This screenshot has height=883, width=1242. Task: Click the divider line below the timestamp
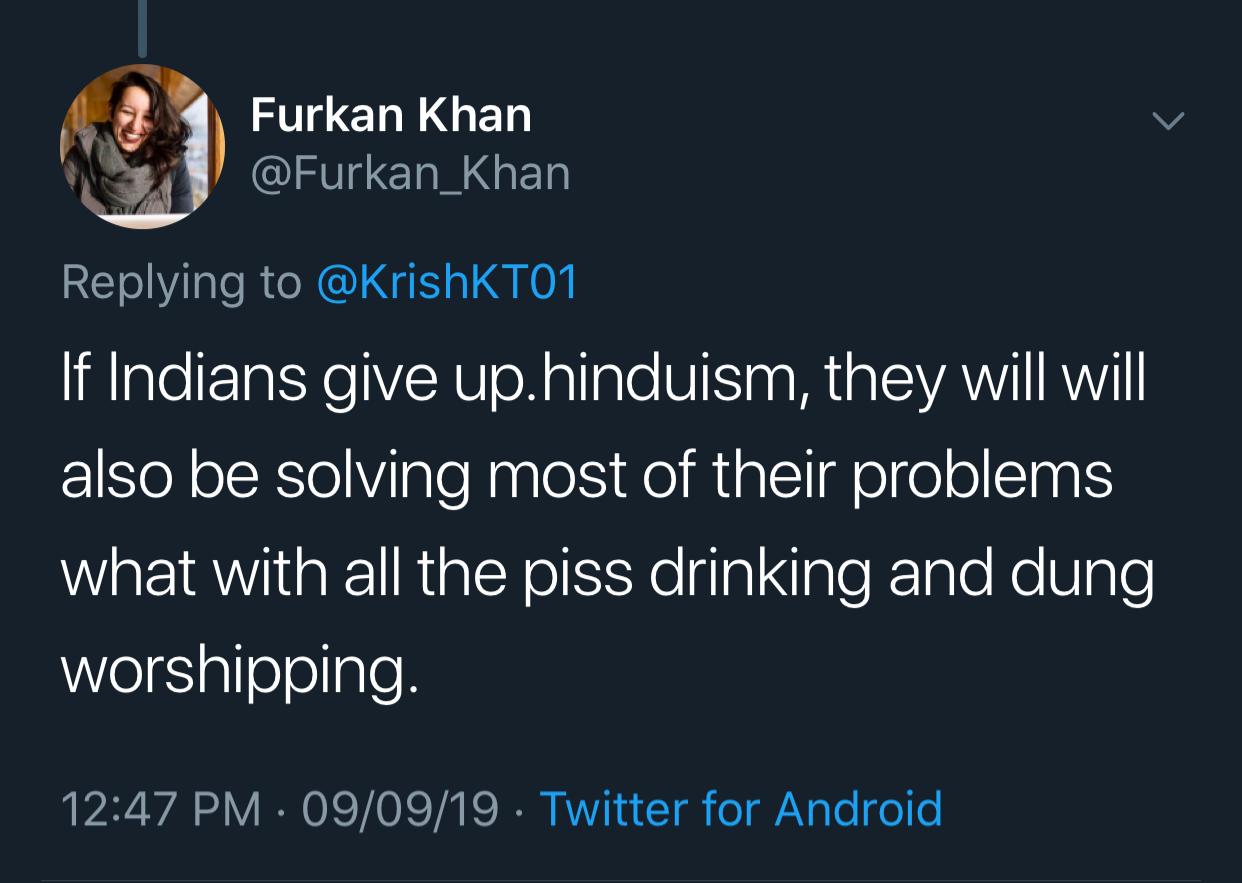point(621,880)
